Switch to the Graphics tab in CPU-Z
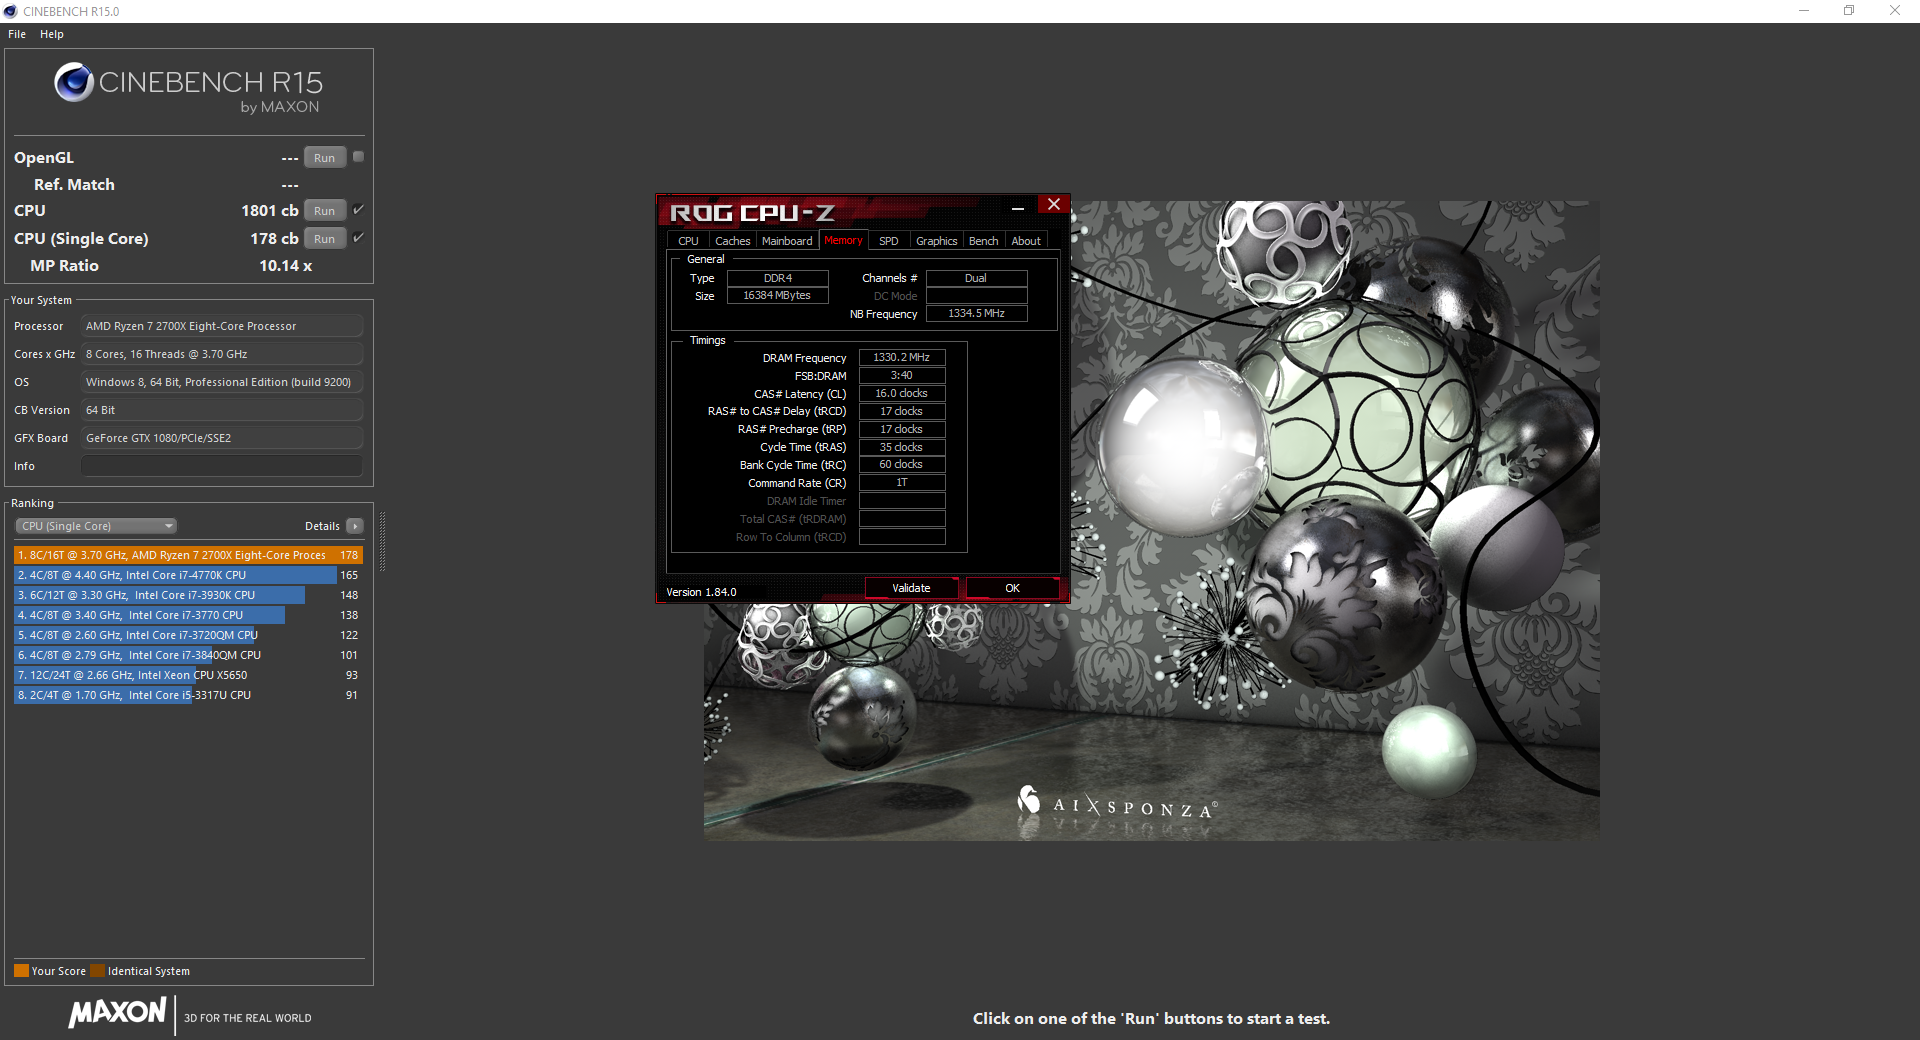Viewport: 1920px width, 1040px height. point(937,241)
